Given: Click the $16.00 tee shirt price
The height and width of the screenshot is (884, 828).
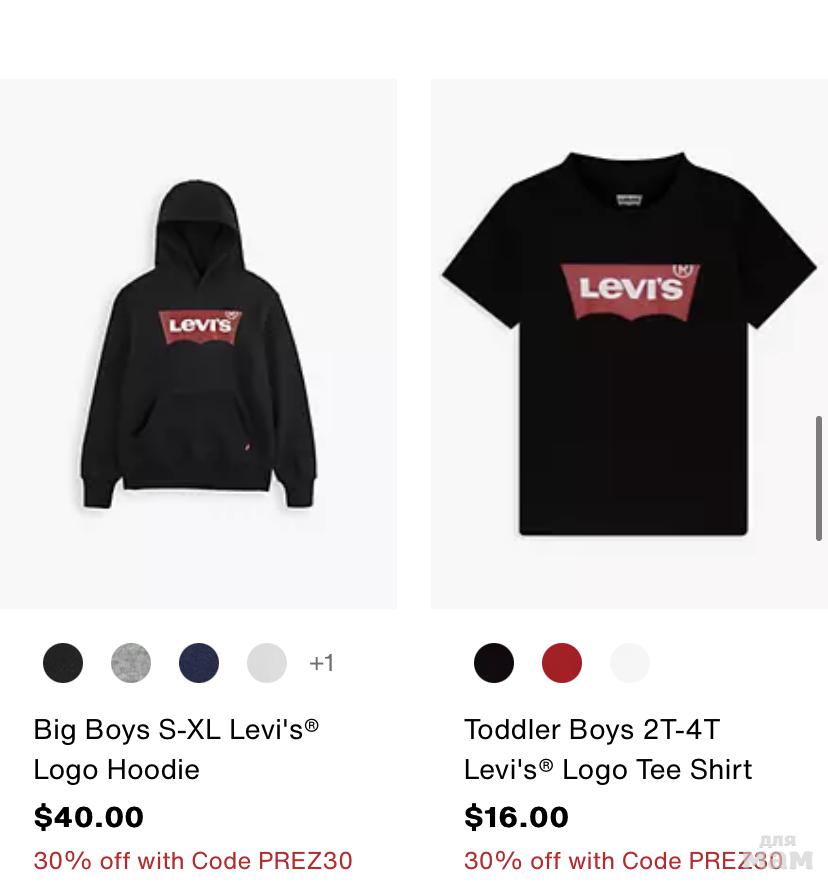Looking at the screenshot, I should click(x=516, y=817).
